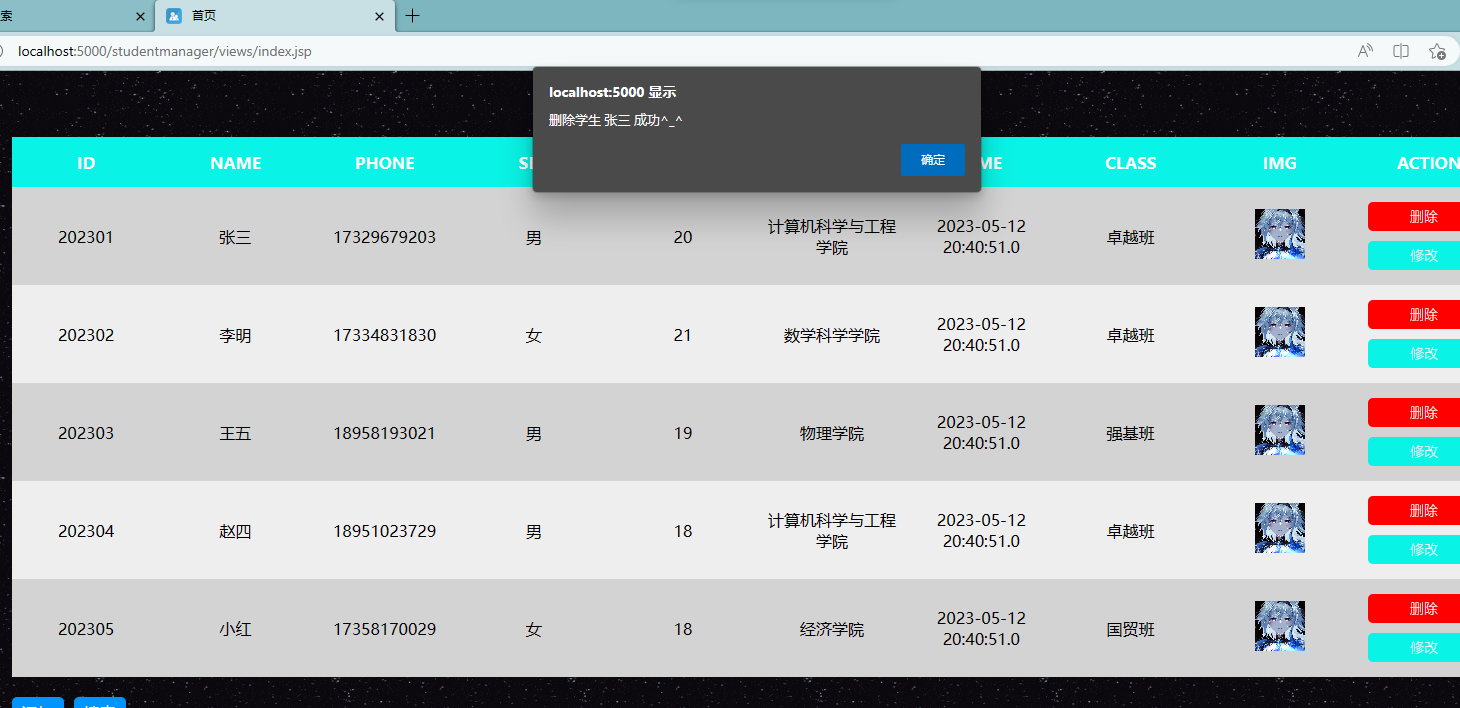Open a new browser tab with plus icon

point(412,16)
